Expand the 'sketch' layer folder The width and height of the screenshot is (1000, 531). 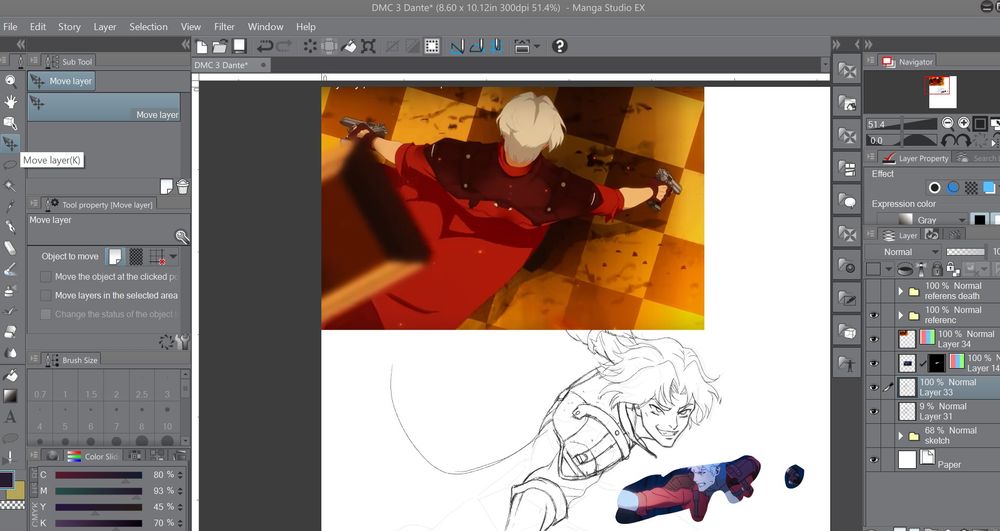tap(901, 436)
